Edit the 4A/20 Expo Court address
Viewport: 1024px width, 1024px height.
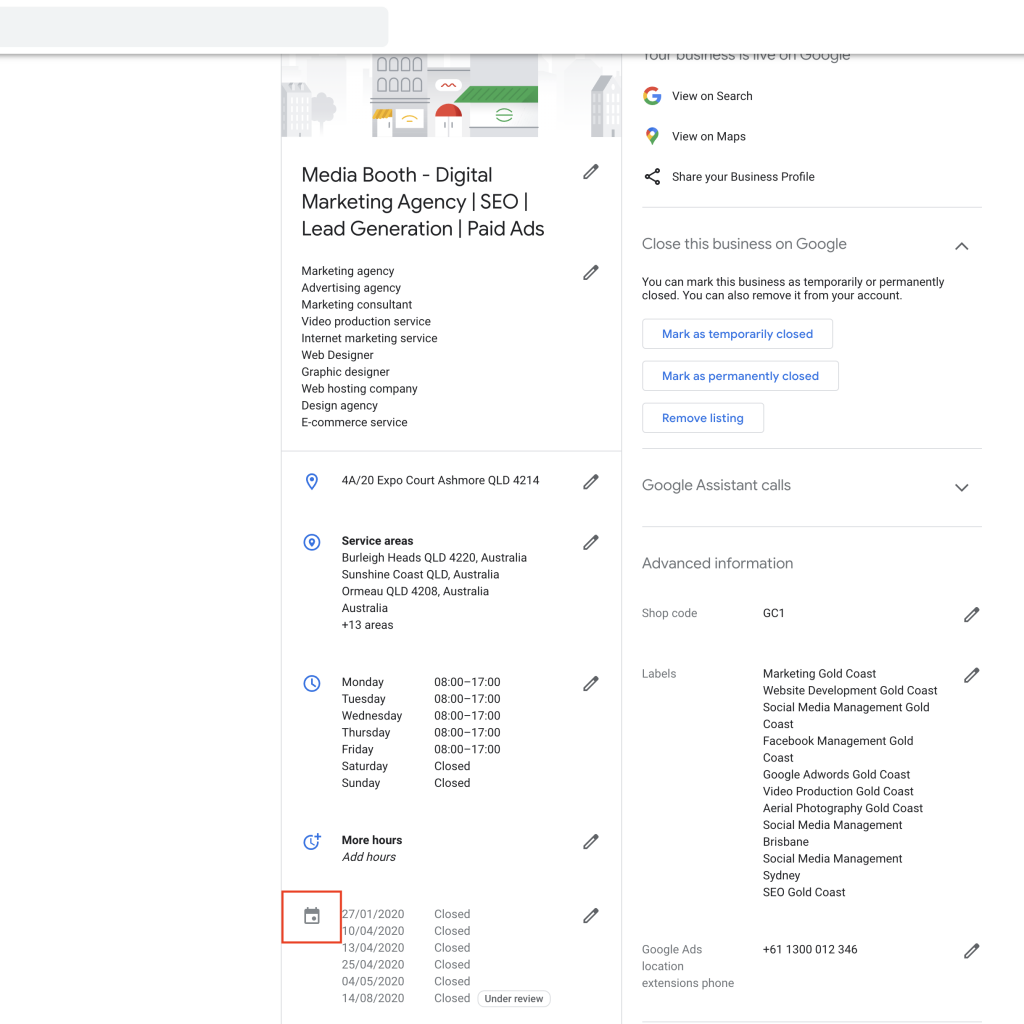[591, 481]
